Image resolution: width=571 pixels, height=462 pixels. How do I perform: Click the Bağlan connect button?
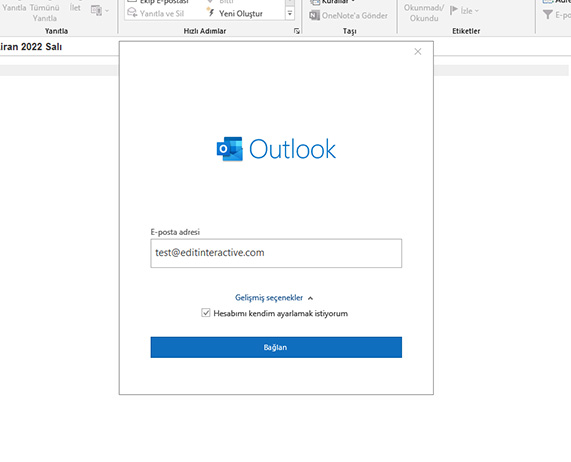pos(276,347)
